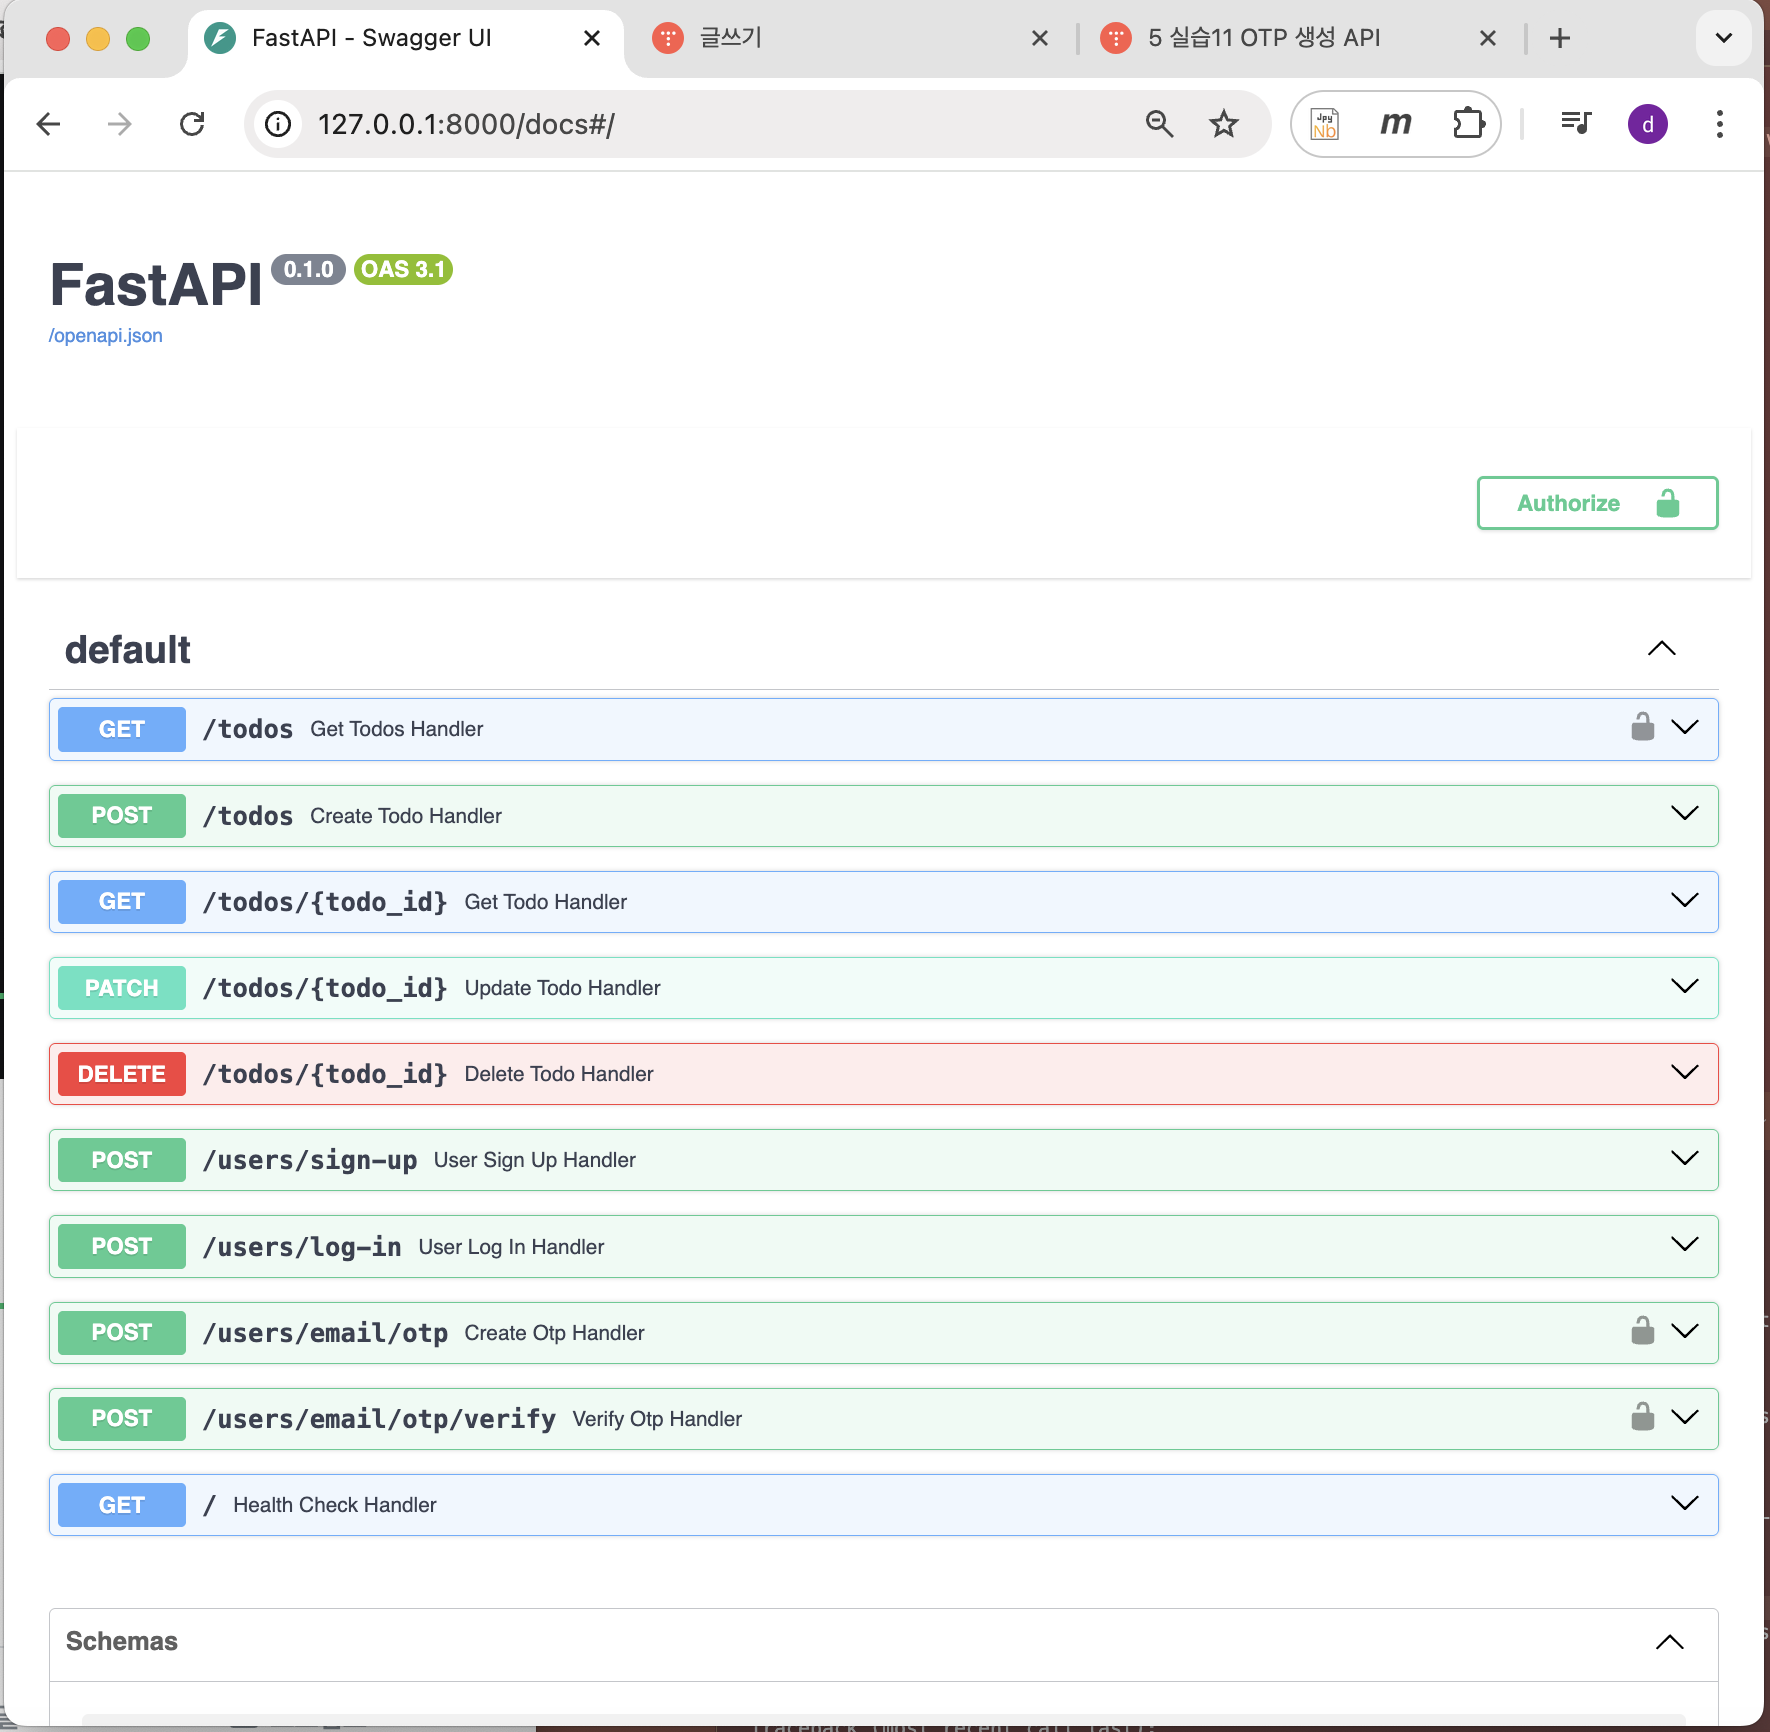Expand /users/email/otp/verify chevron
The height and width of the screenshot is (1732, 1770).
pos(1685,1417)
